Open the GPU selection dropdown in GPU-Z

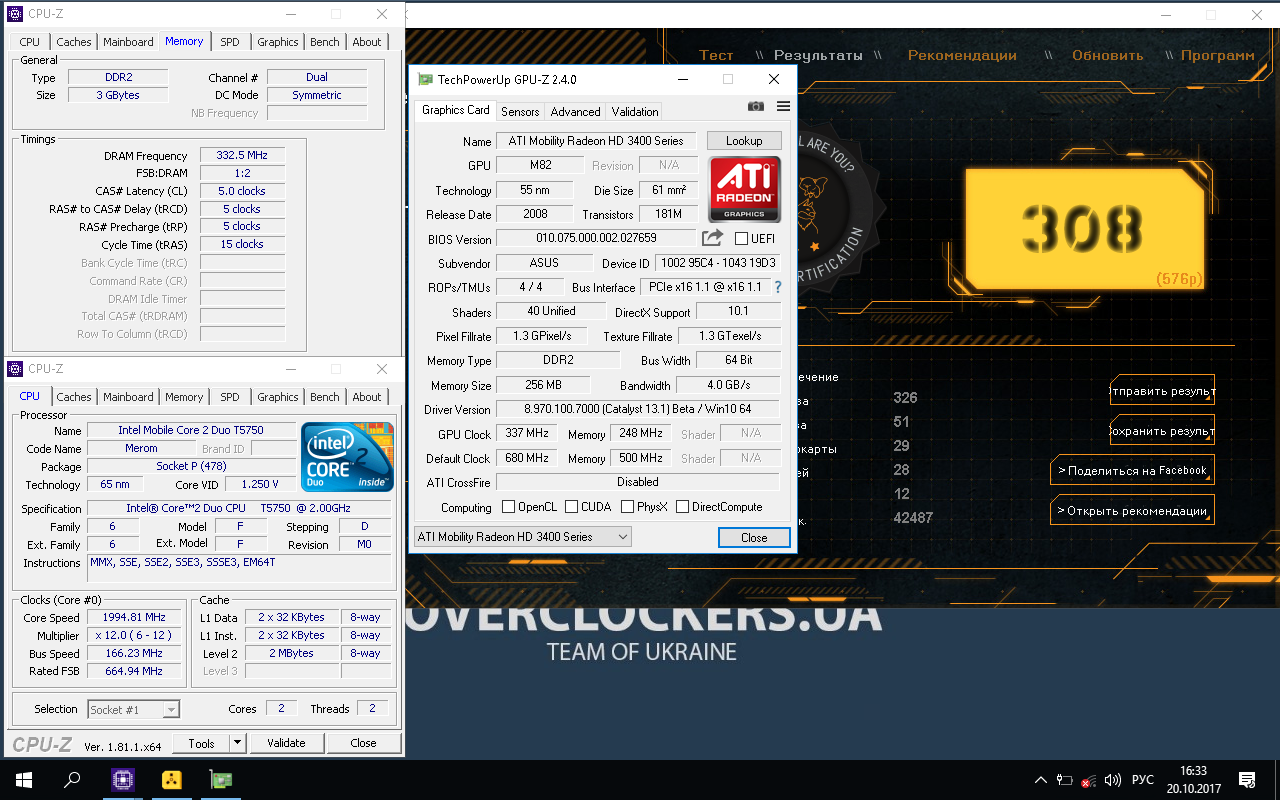pos(523,537)
